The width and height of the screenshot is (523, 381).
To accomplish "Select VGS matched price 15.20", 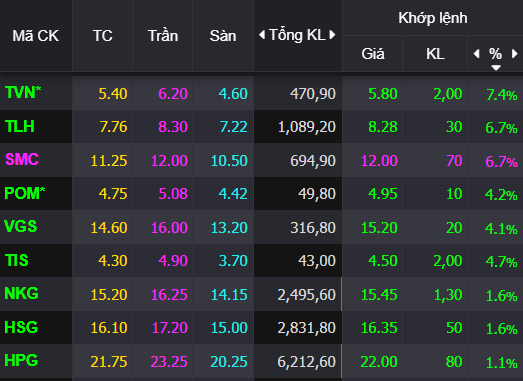I will click(379, 228).
